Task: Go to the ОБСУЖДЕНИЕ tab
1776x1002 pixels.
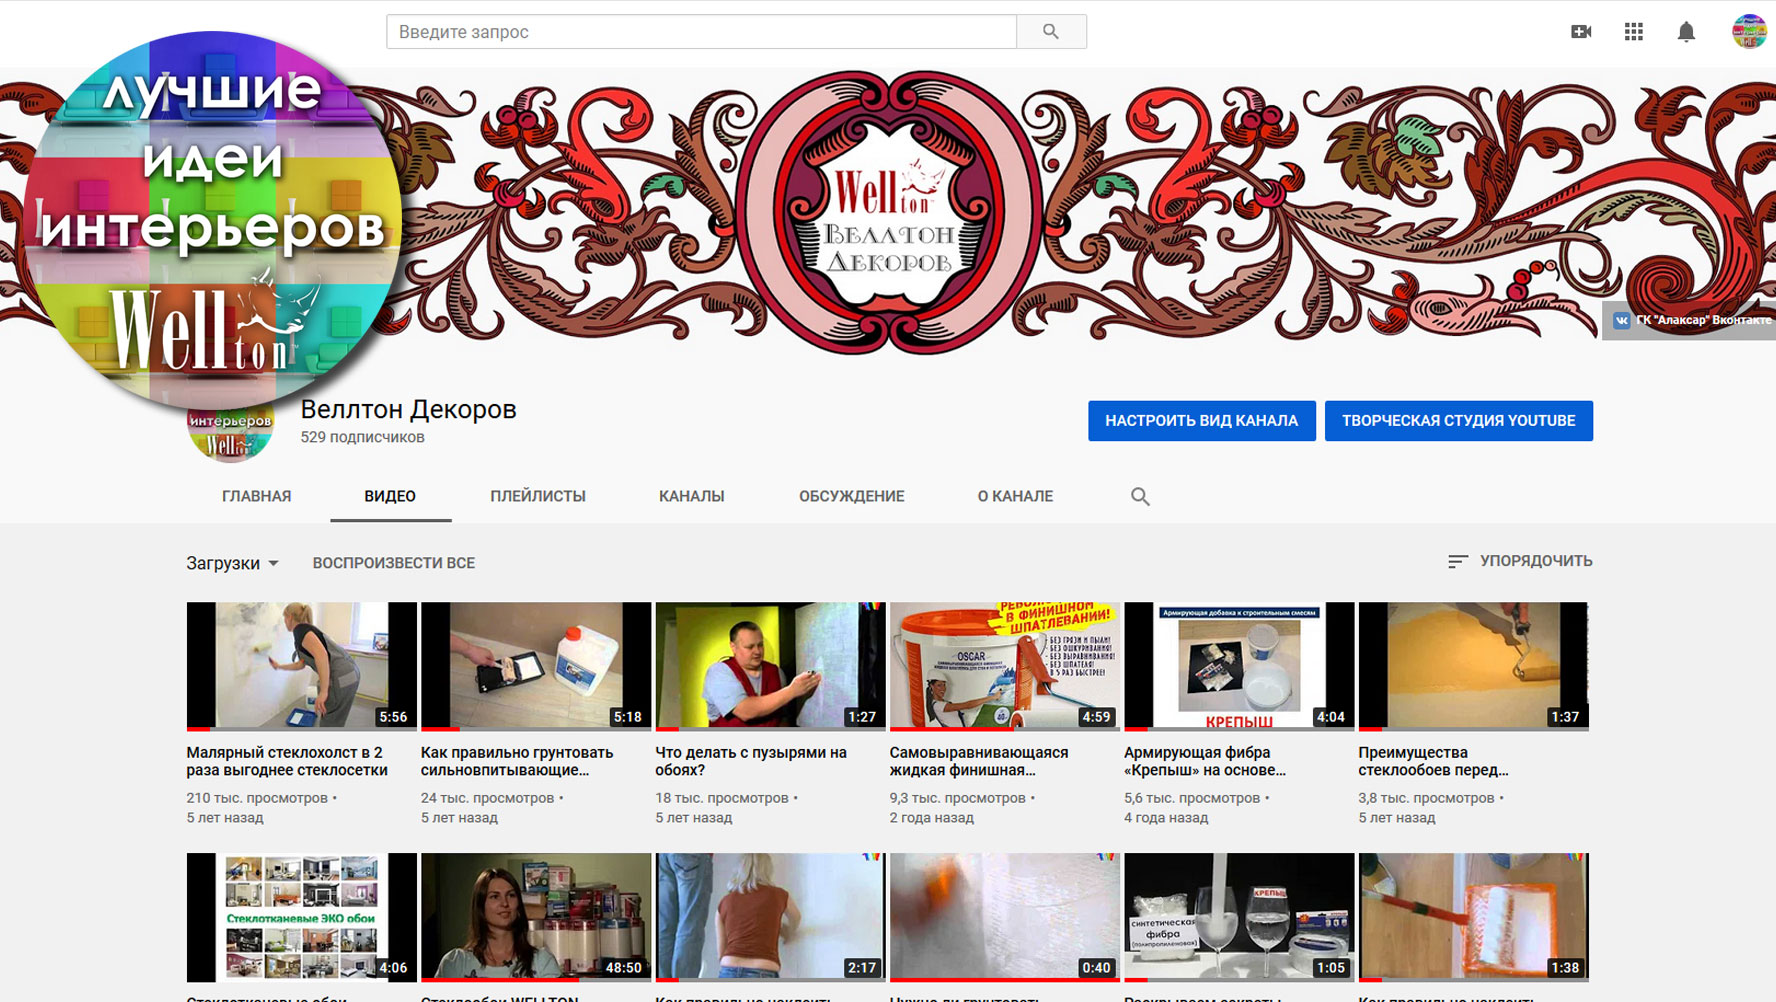Action: [x=852, y=496]
